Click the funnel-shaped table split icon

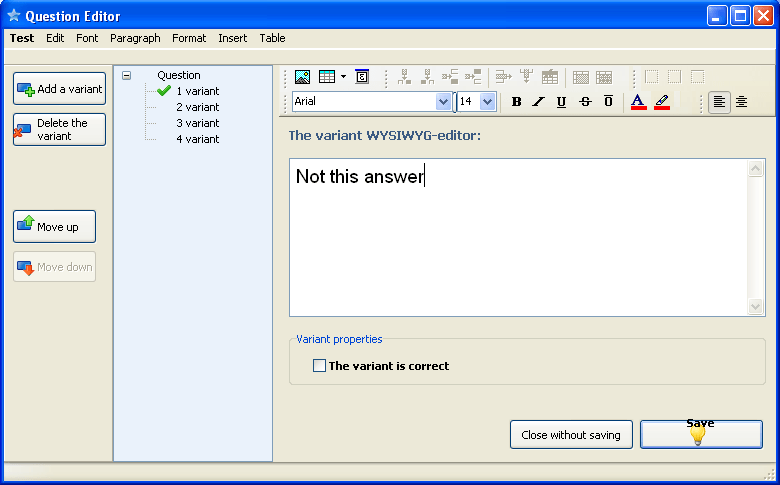[526, 77]
